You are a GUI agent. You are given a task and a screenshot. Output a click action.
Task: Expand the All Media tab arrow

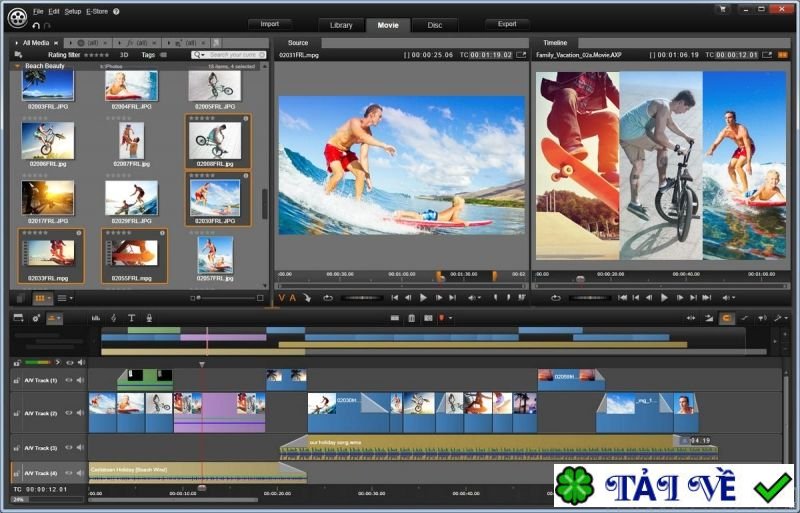coord(15,43)
